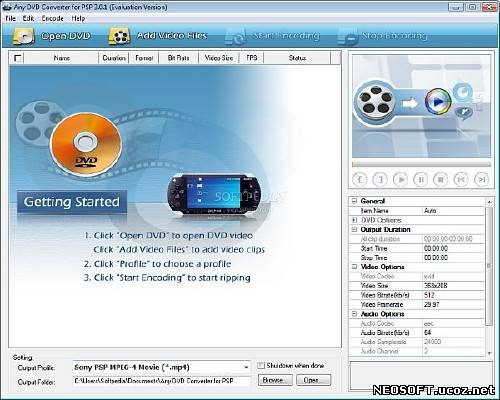Pause the preview playback

[x=421, y=180]
